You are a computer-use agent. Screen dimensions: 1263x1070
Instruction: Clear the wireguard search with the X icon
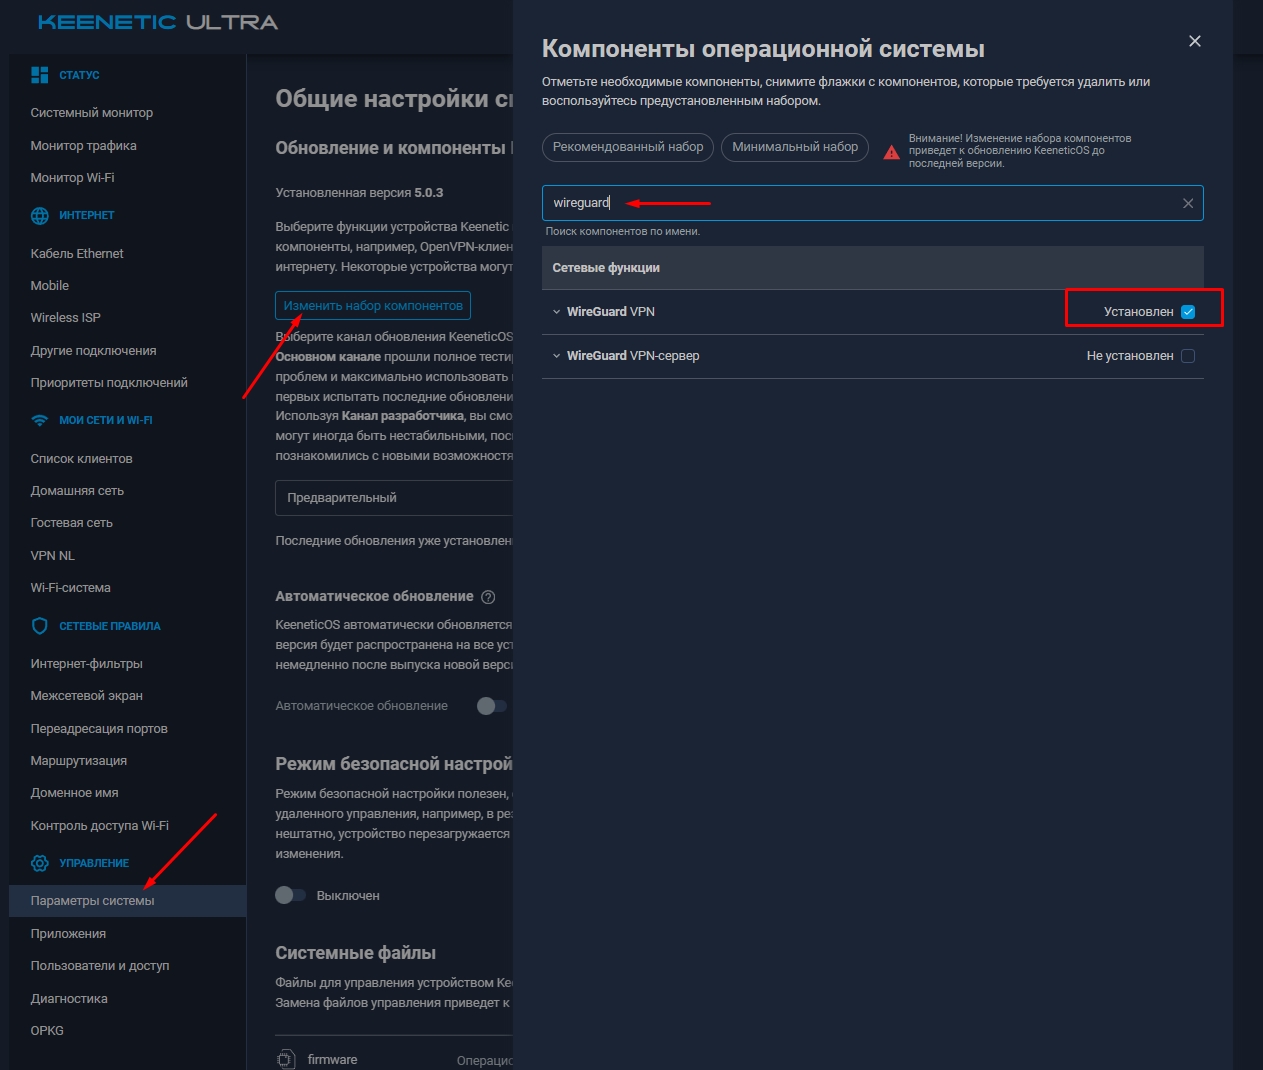(1188, 202)
